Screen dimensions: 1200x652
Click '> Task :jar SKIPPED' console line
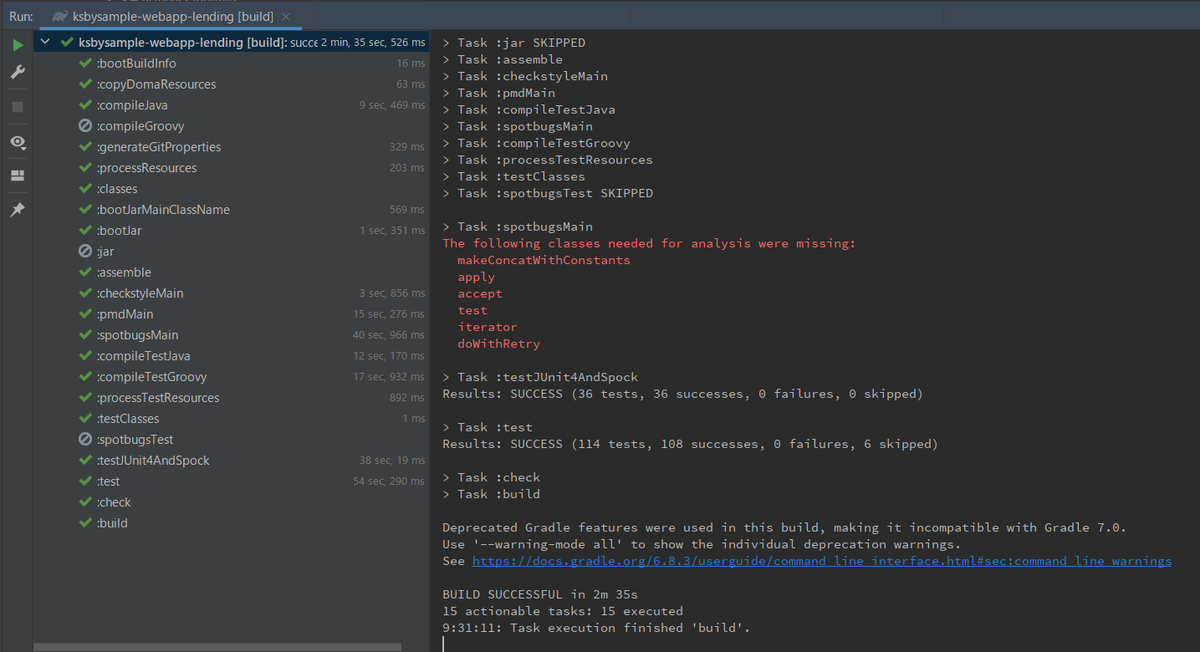[x=514, y=43]
